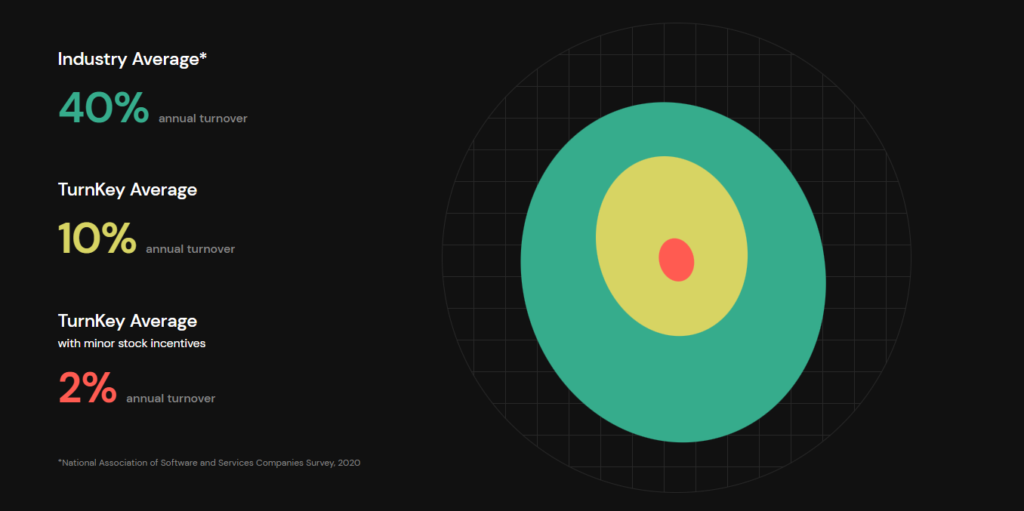Click "annual turnover" beside 40%
Viewport: 1024px width, 511px height.
click(x=202, y=118)
